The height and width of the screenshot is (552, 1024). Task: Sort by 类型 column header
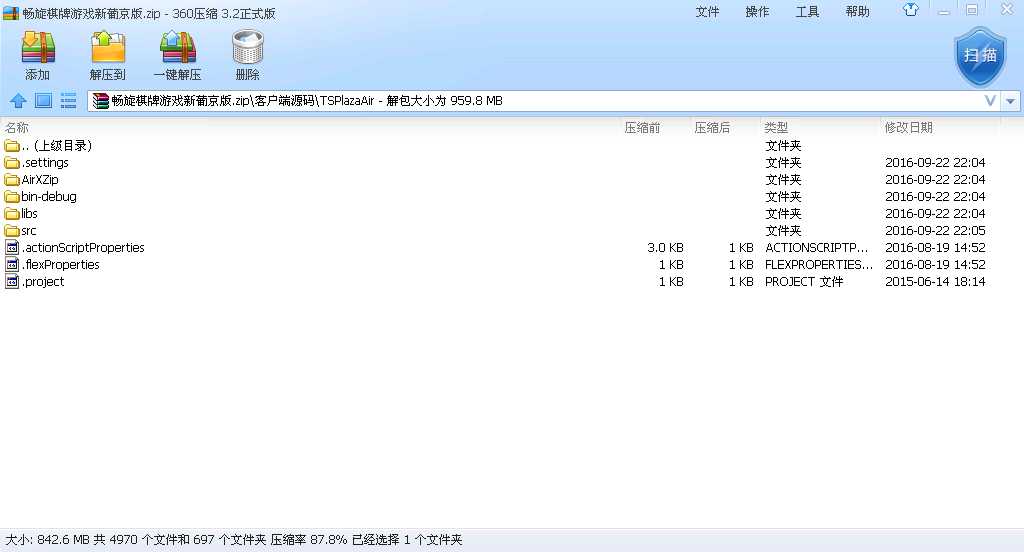pyautogui.click(x=776, y=127)
